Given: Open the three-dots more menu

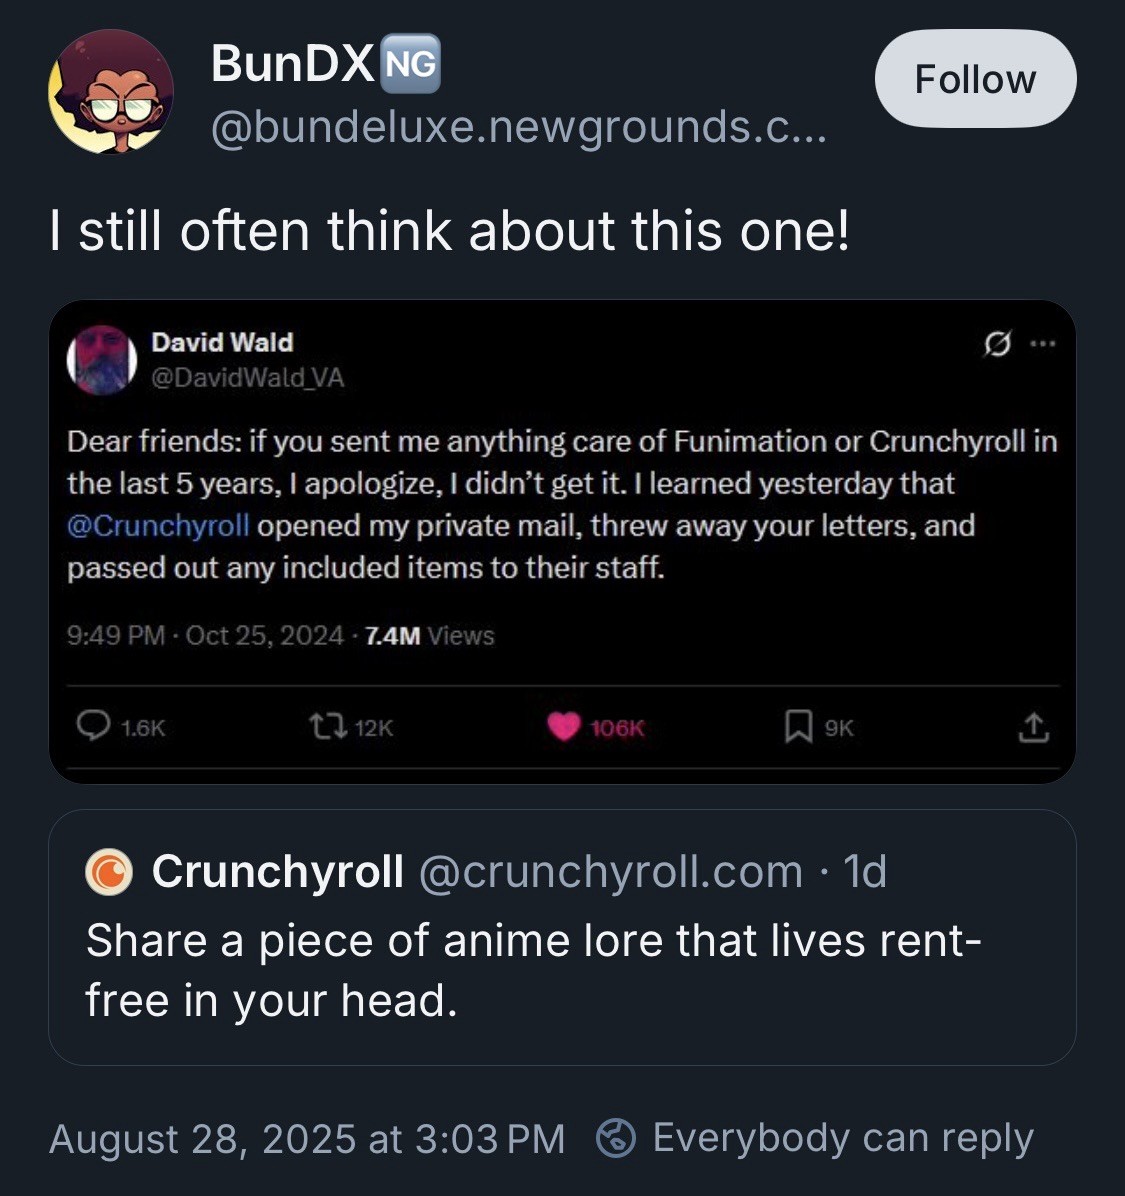Looking at the screenshot, I should (1043, 344).
